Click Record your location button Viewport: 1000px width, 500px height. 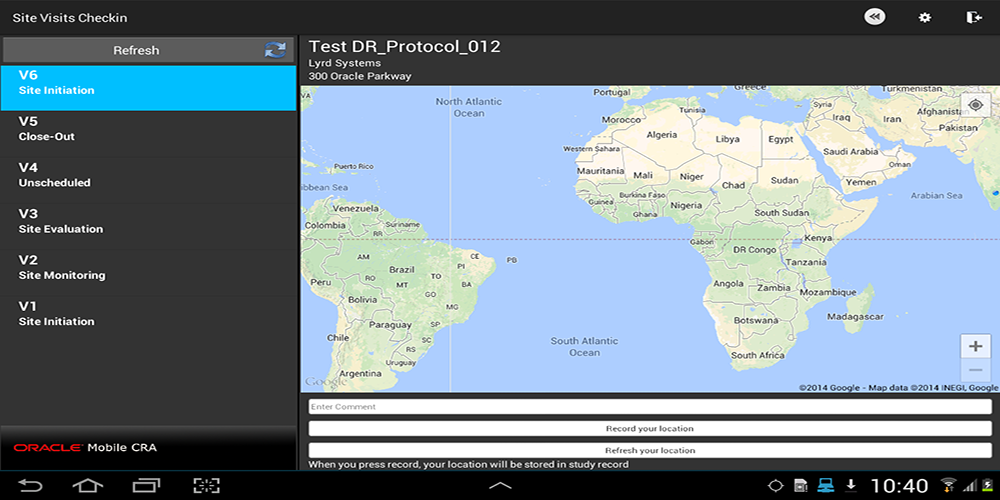coord(650,429)
